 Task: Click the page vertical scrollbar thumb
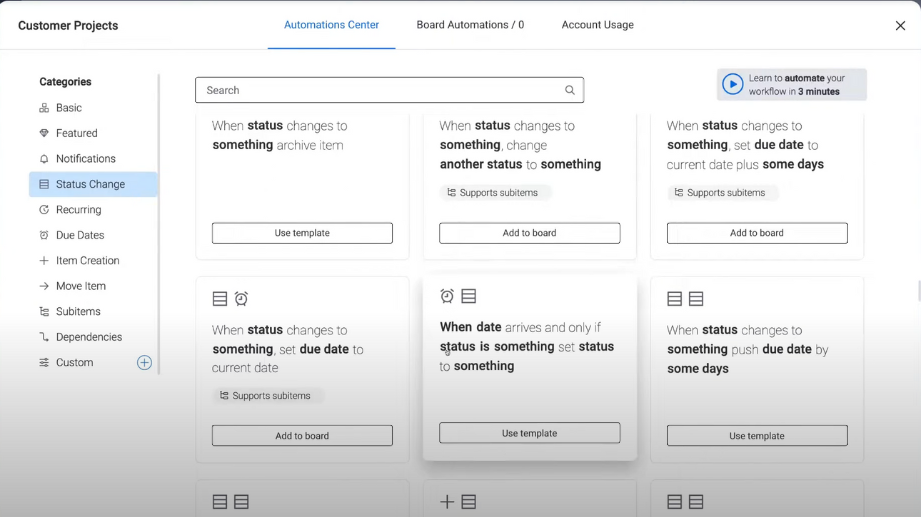pos(919,291)
